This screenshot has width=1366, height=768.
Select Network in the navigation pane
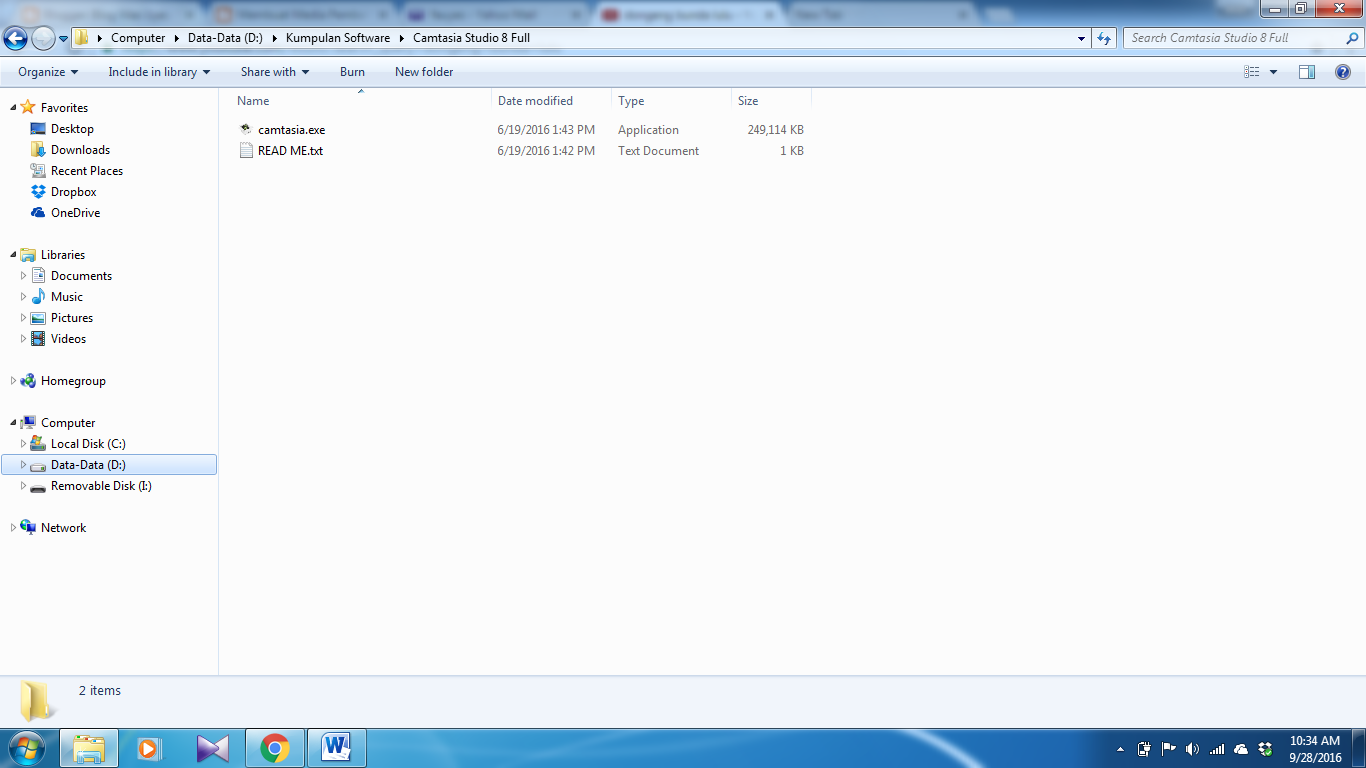click(x=63, y=528)
